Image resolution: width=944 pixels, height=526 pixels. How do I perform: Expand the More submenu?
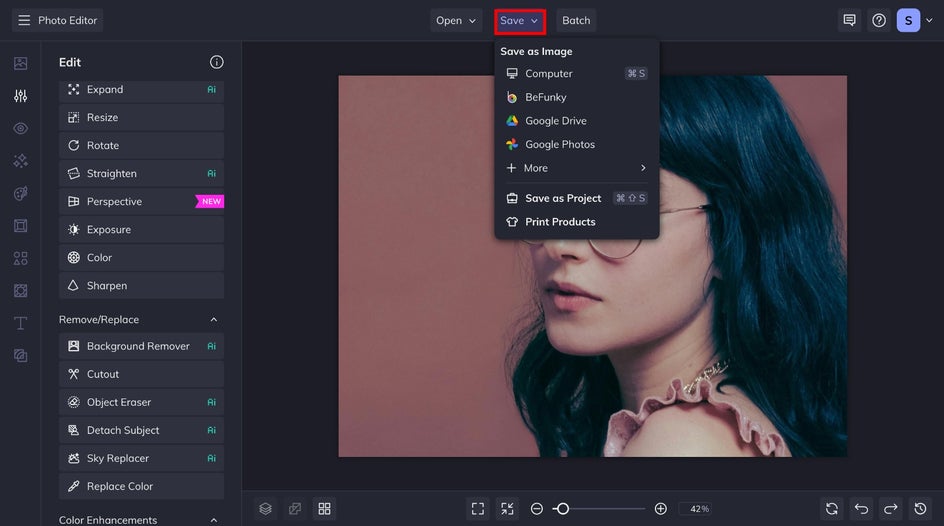coord(576,168)
